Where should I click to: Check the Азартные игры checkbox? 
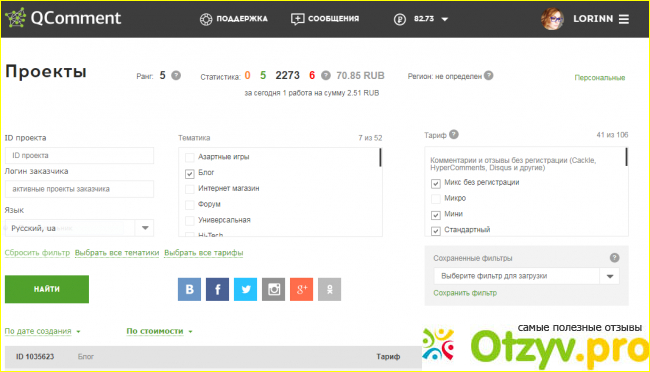point(189,158)
